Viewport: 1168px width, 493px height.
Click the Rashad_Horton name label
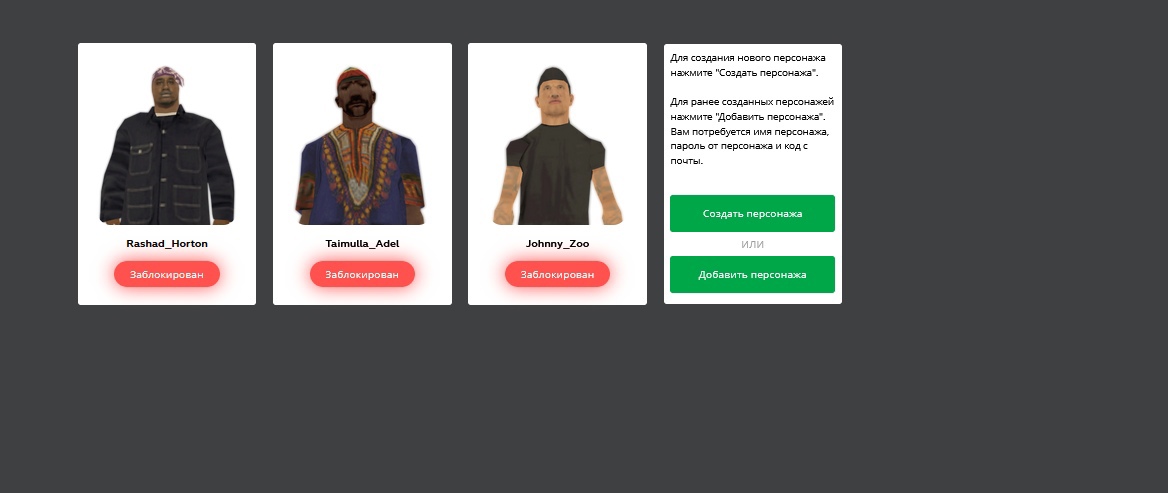click(x=167, y=244)
